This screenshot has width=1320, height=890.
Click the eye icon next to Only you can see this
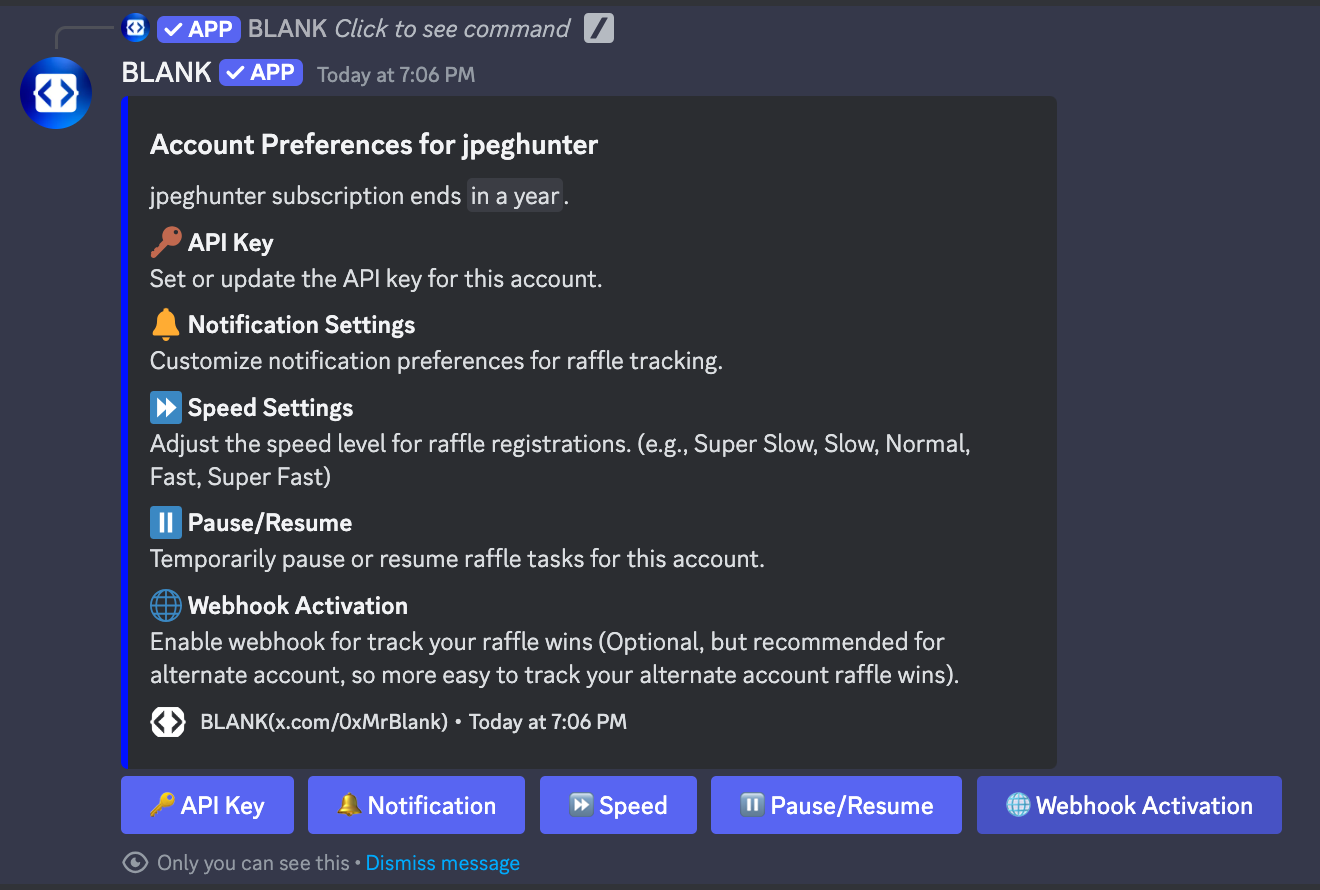pyautogui.click(x=135, y=863)
